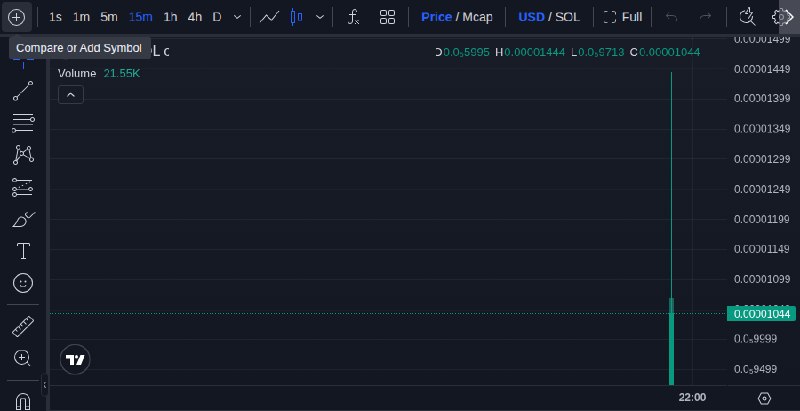The height and width of the screenshot is (411, 800).
Task: Select the ruler measure tool
Action: [x=23, y=326]
